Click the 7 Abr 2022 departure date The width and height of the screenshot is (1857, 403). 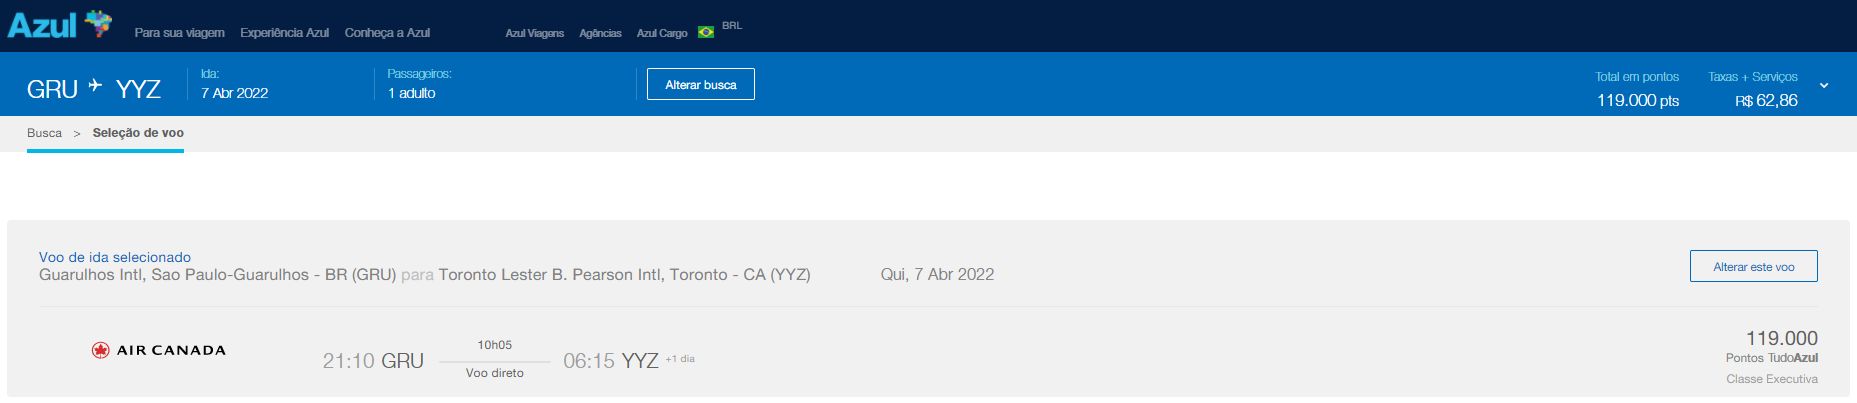coord(234,93)
